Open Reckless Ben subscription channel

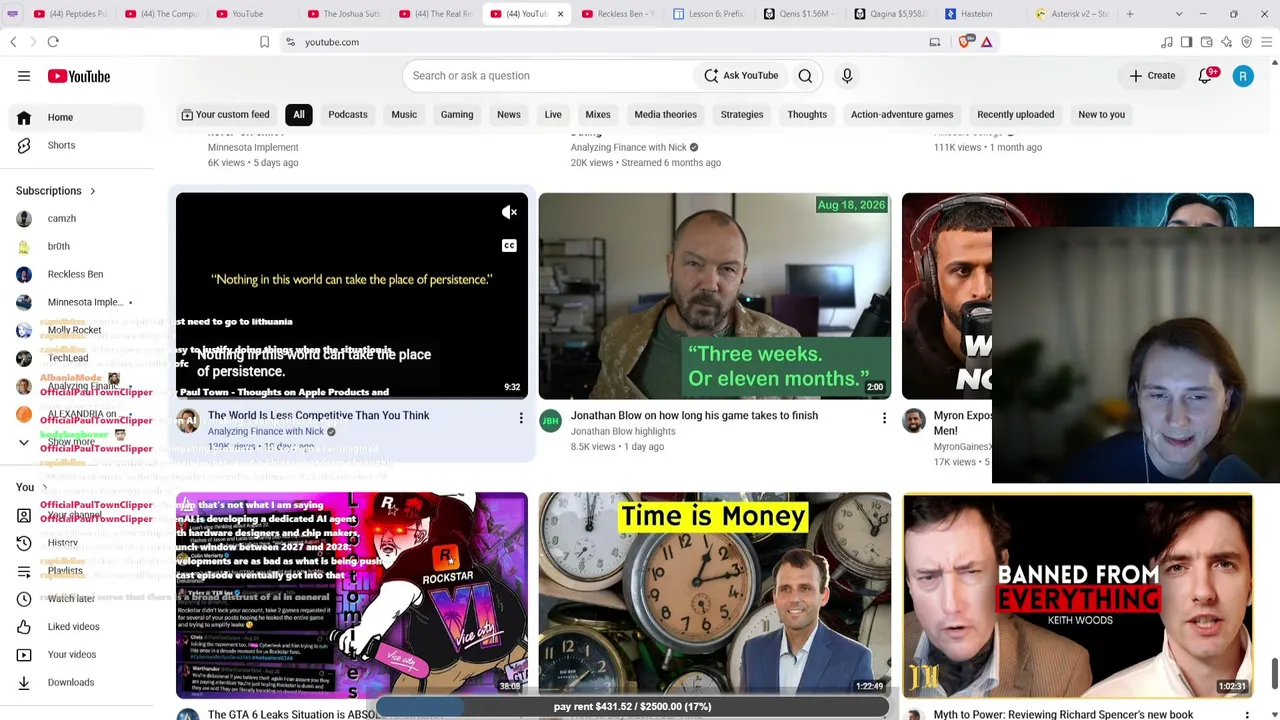click(x=76, y=275)
